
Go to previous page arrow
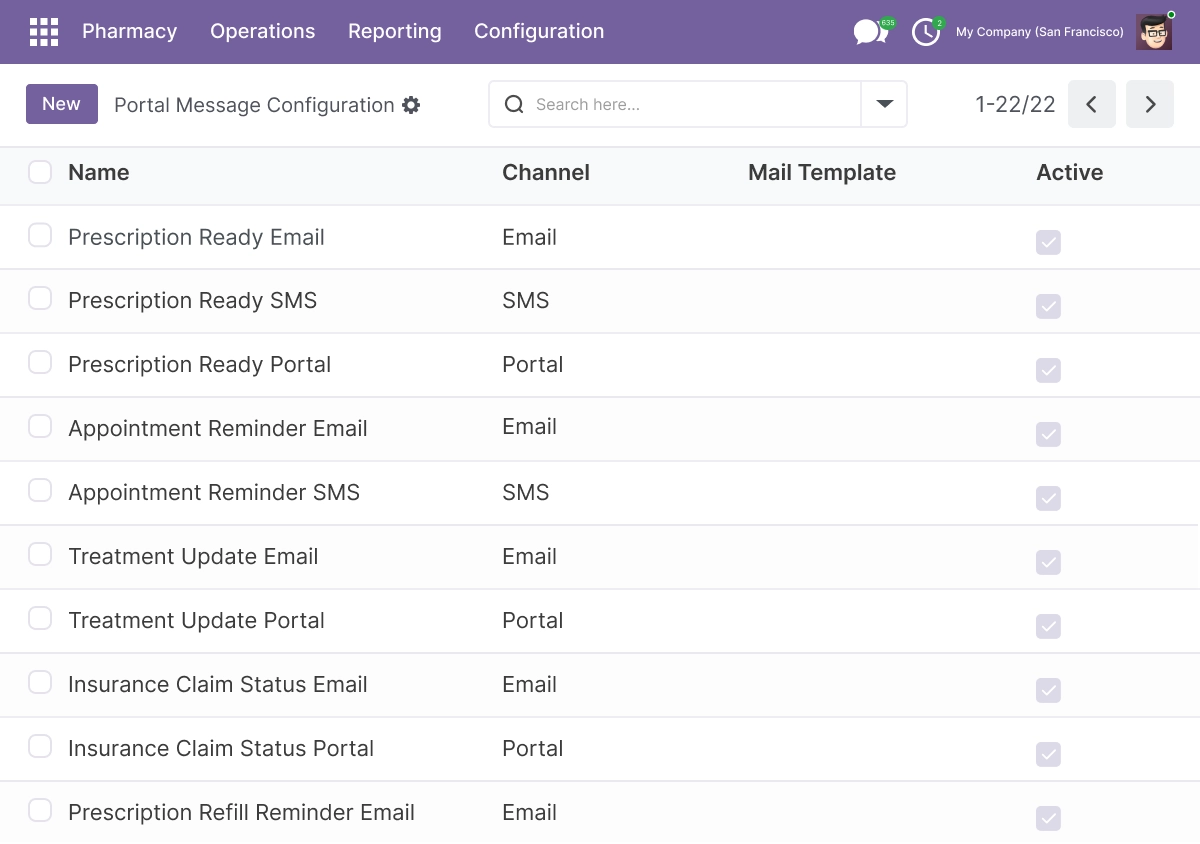[1092, 104]
